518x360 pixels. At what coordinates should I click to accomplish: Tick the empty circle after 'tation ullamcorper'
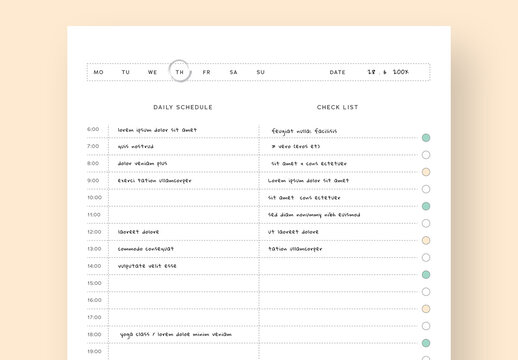click(426, 258)
